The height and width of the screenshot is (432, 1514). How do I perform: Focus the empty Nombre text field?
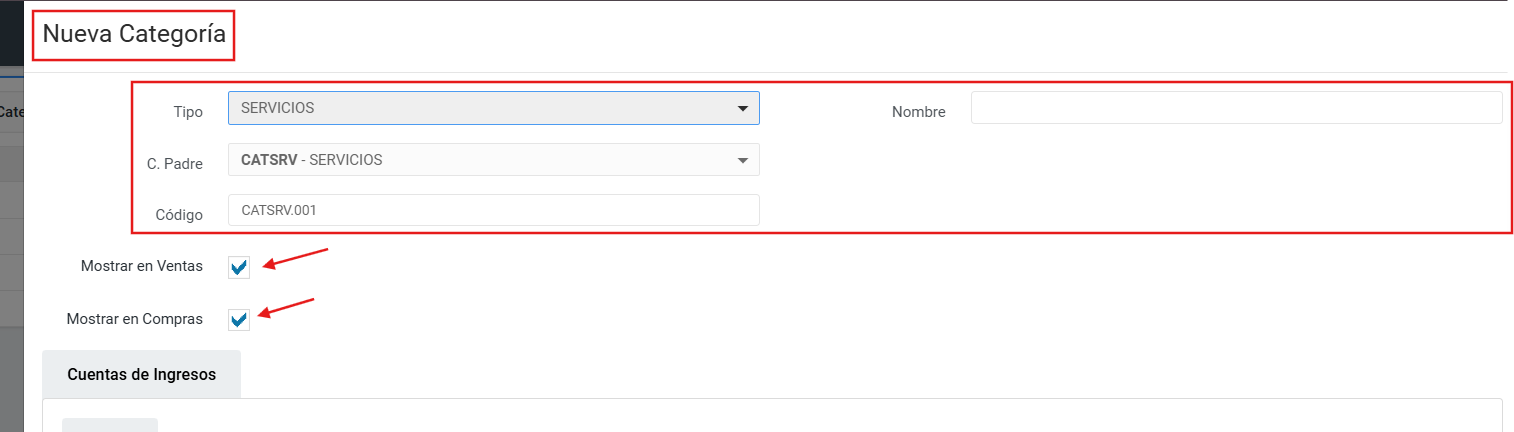click(1236, 108)
